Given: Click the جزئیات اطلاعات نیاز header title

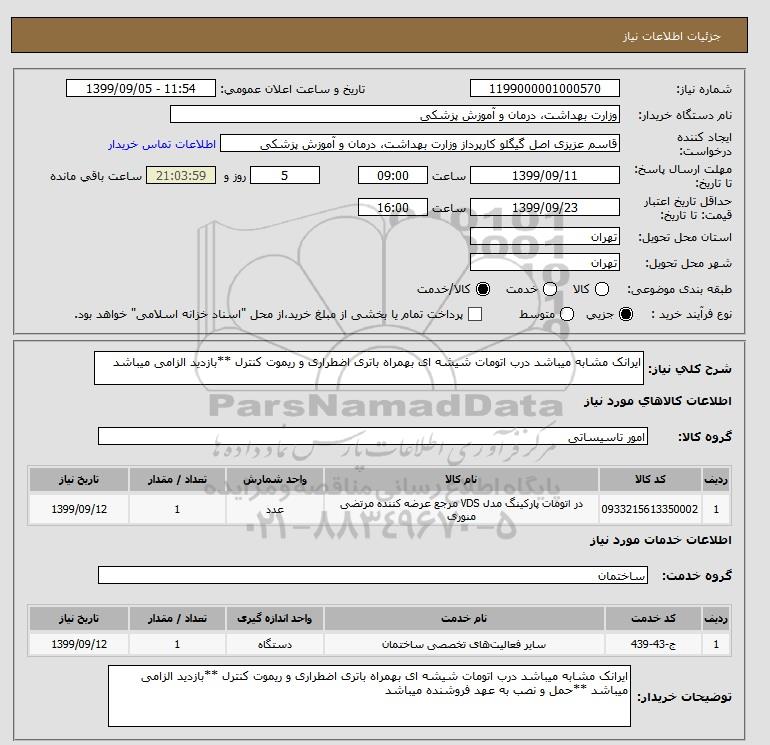Looking at the screenshot, I should tap(671, 36).
